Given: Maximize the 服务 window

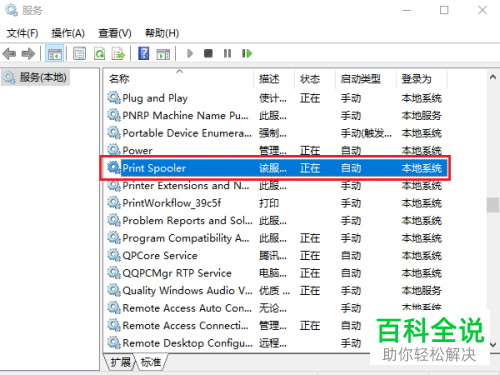Looking at the screenshot, I should point(444,10).
